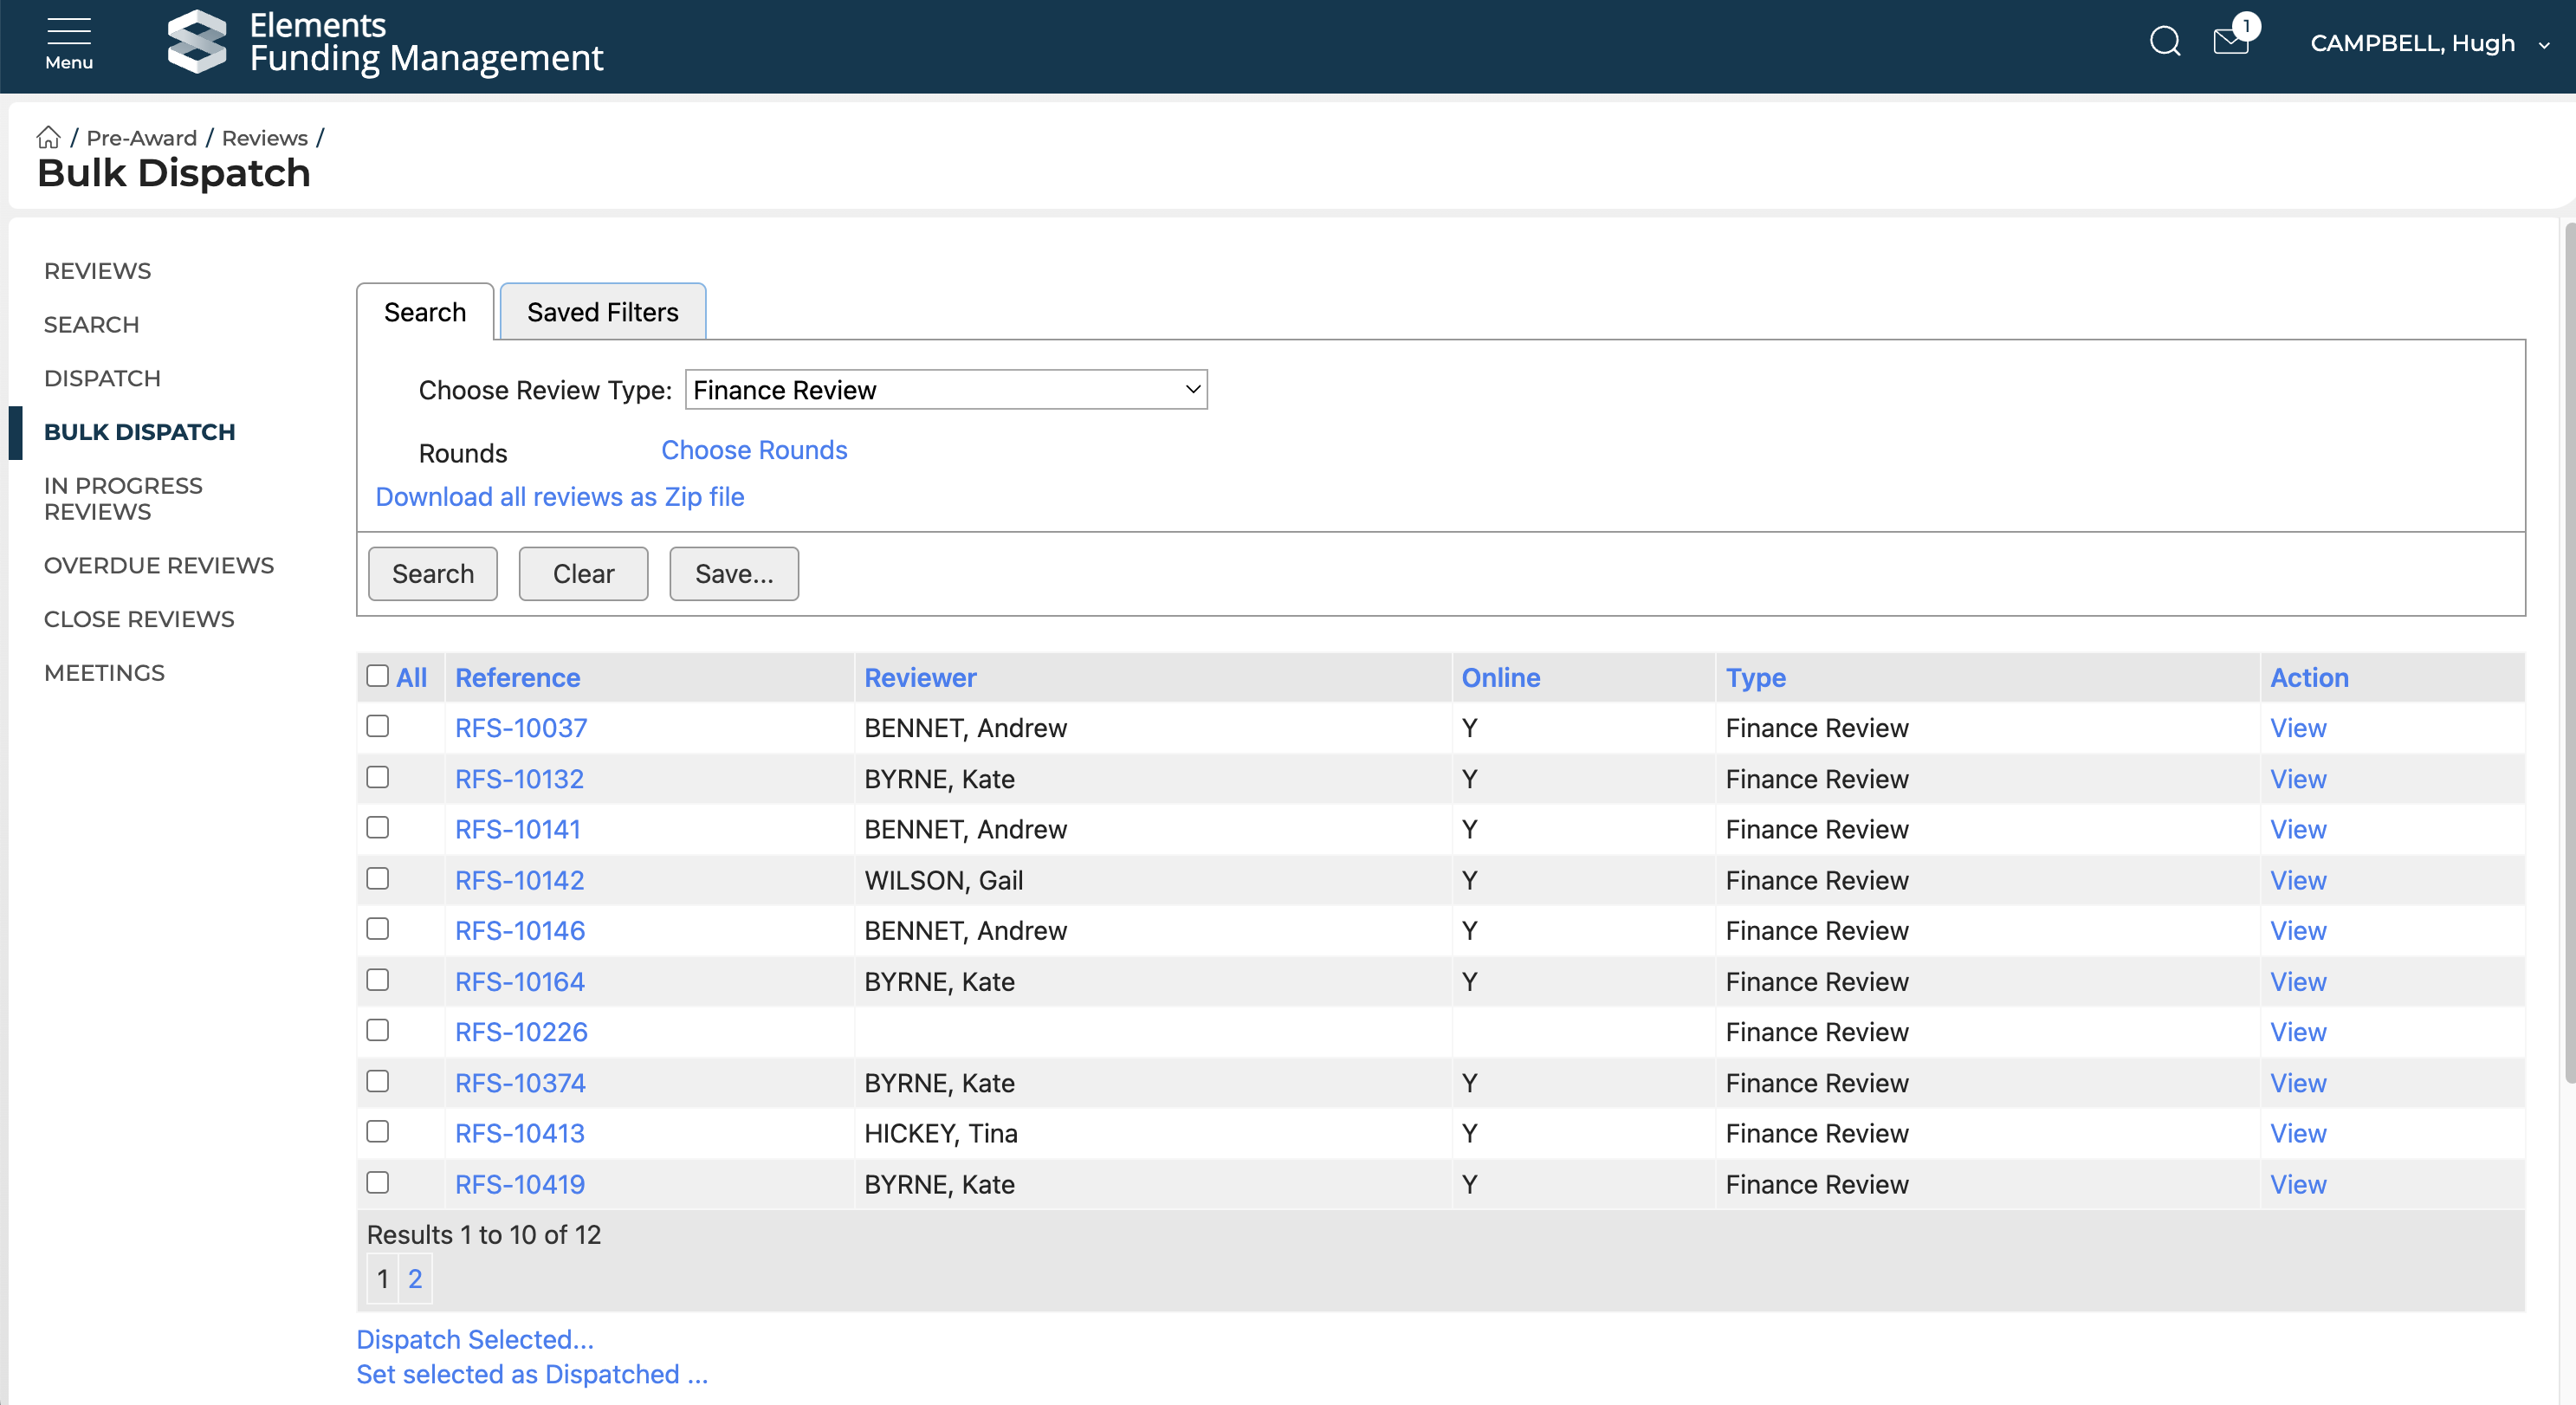Open the search magnifier icon
This screenshot has height=1405, width=2576.
tap(2164, 42)
